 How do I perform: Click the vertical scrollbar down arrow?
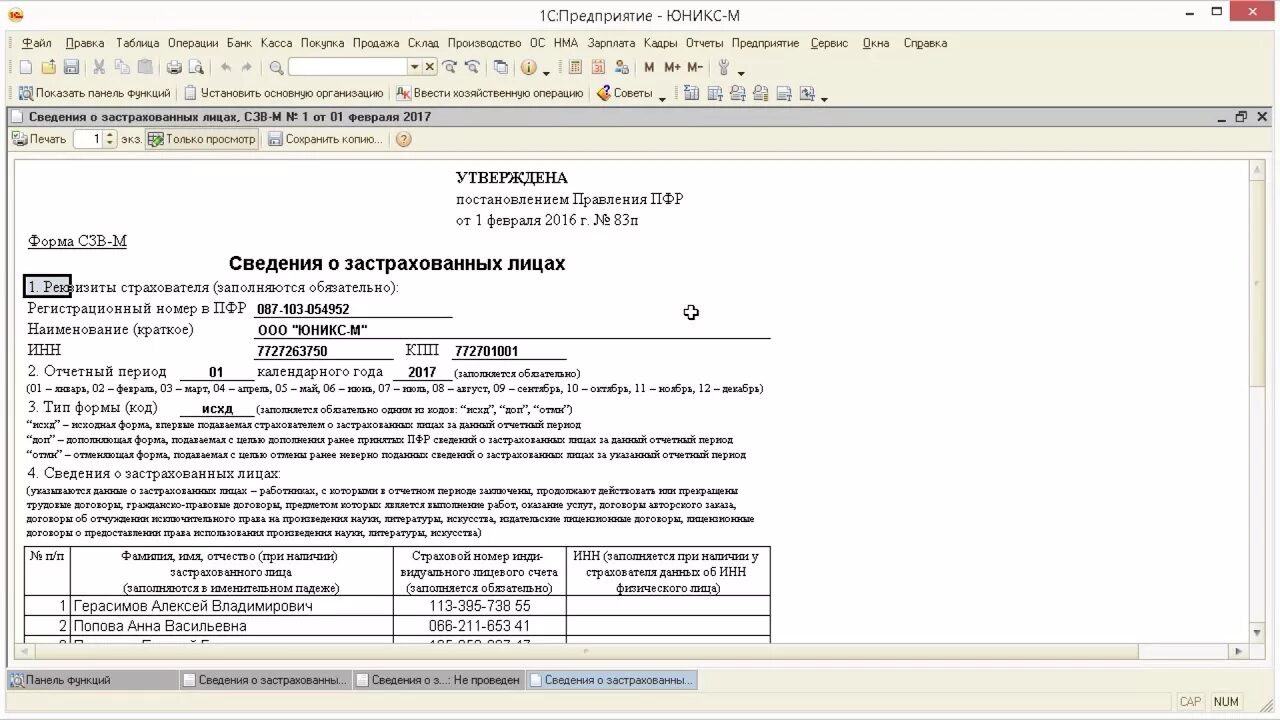1258,632
